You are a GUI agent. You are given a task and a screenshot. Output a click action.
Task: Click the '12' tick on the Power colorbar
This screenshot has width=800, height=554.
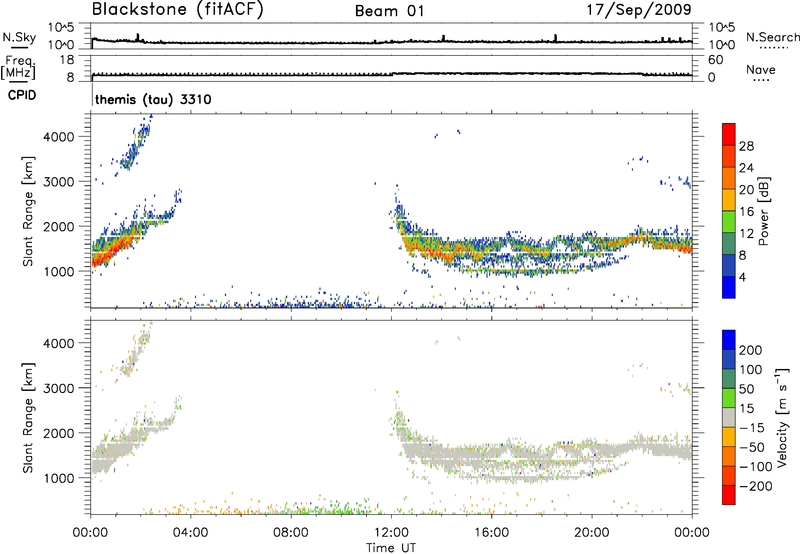point(746,234)
